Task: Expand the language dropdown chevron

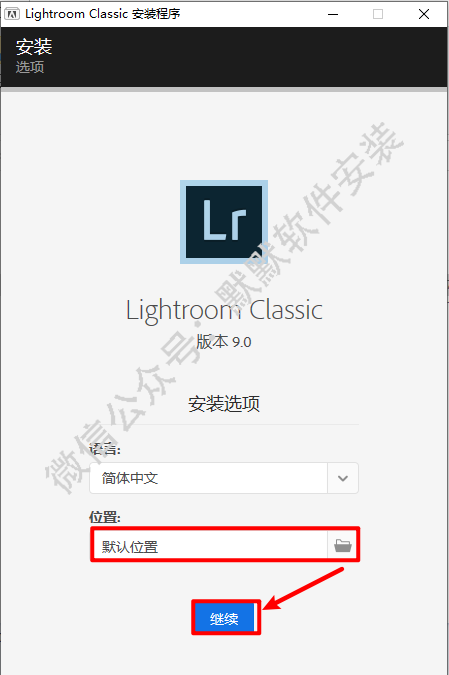Action: 343,478
